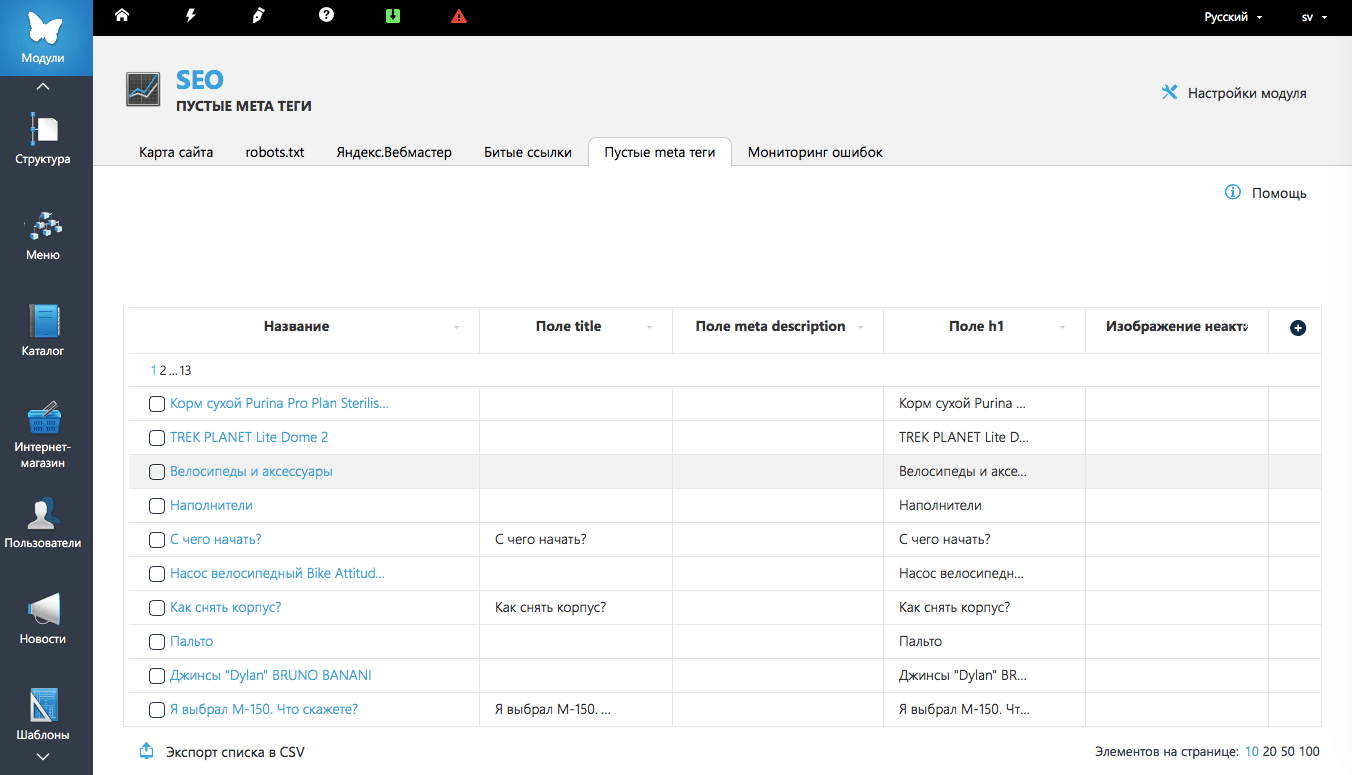
Task: Check the Корм сухой Purina row checkbox
Action: pos(157,404)
